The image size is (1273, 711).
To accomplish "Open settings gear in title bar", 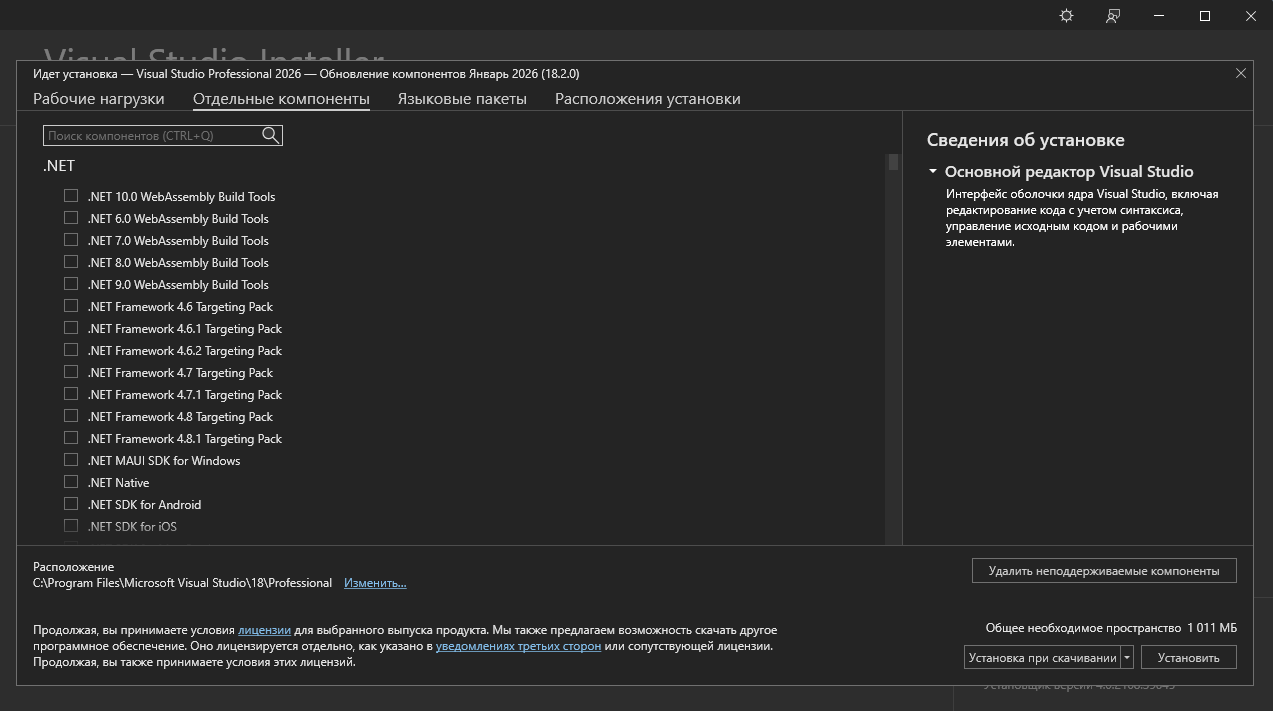I will [x=1067, y=16].
